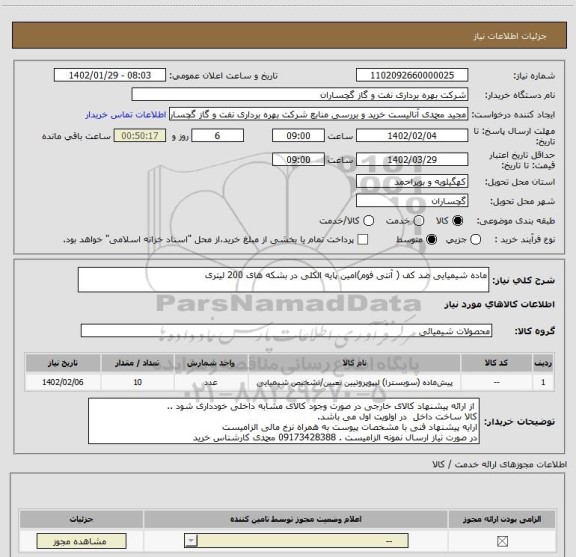576x557 pixels.
Task: Click the اعلام وضعیت مجوز header
Action: [x=296, y=519]
